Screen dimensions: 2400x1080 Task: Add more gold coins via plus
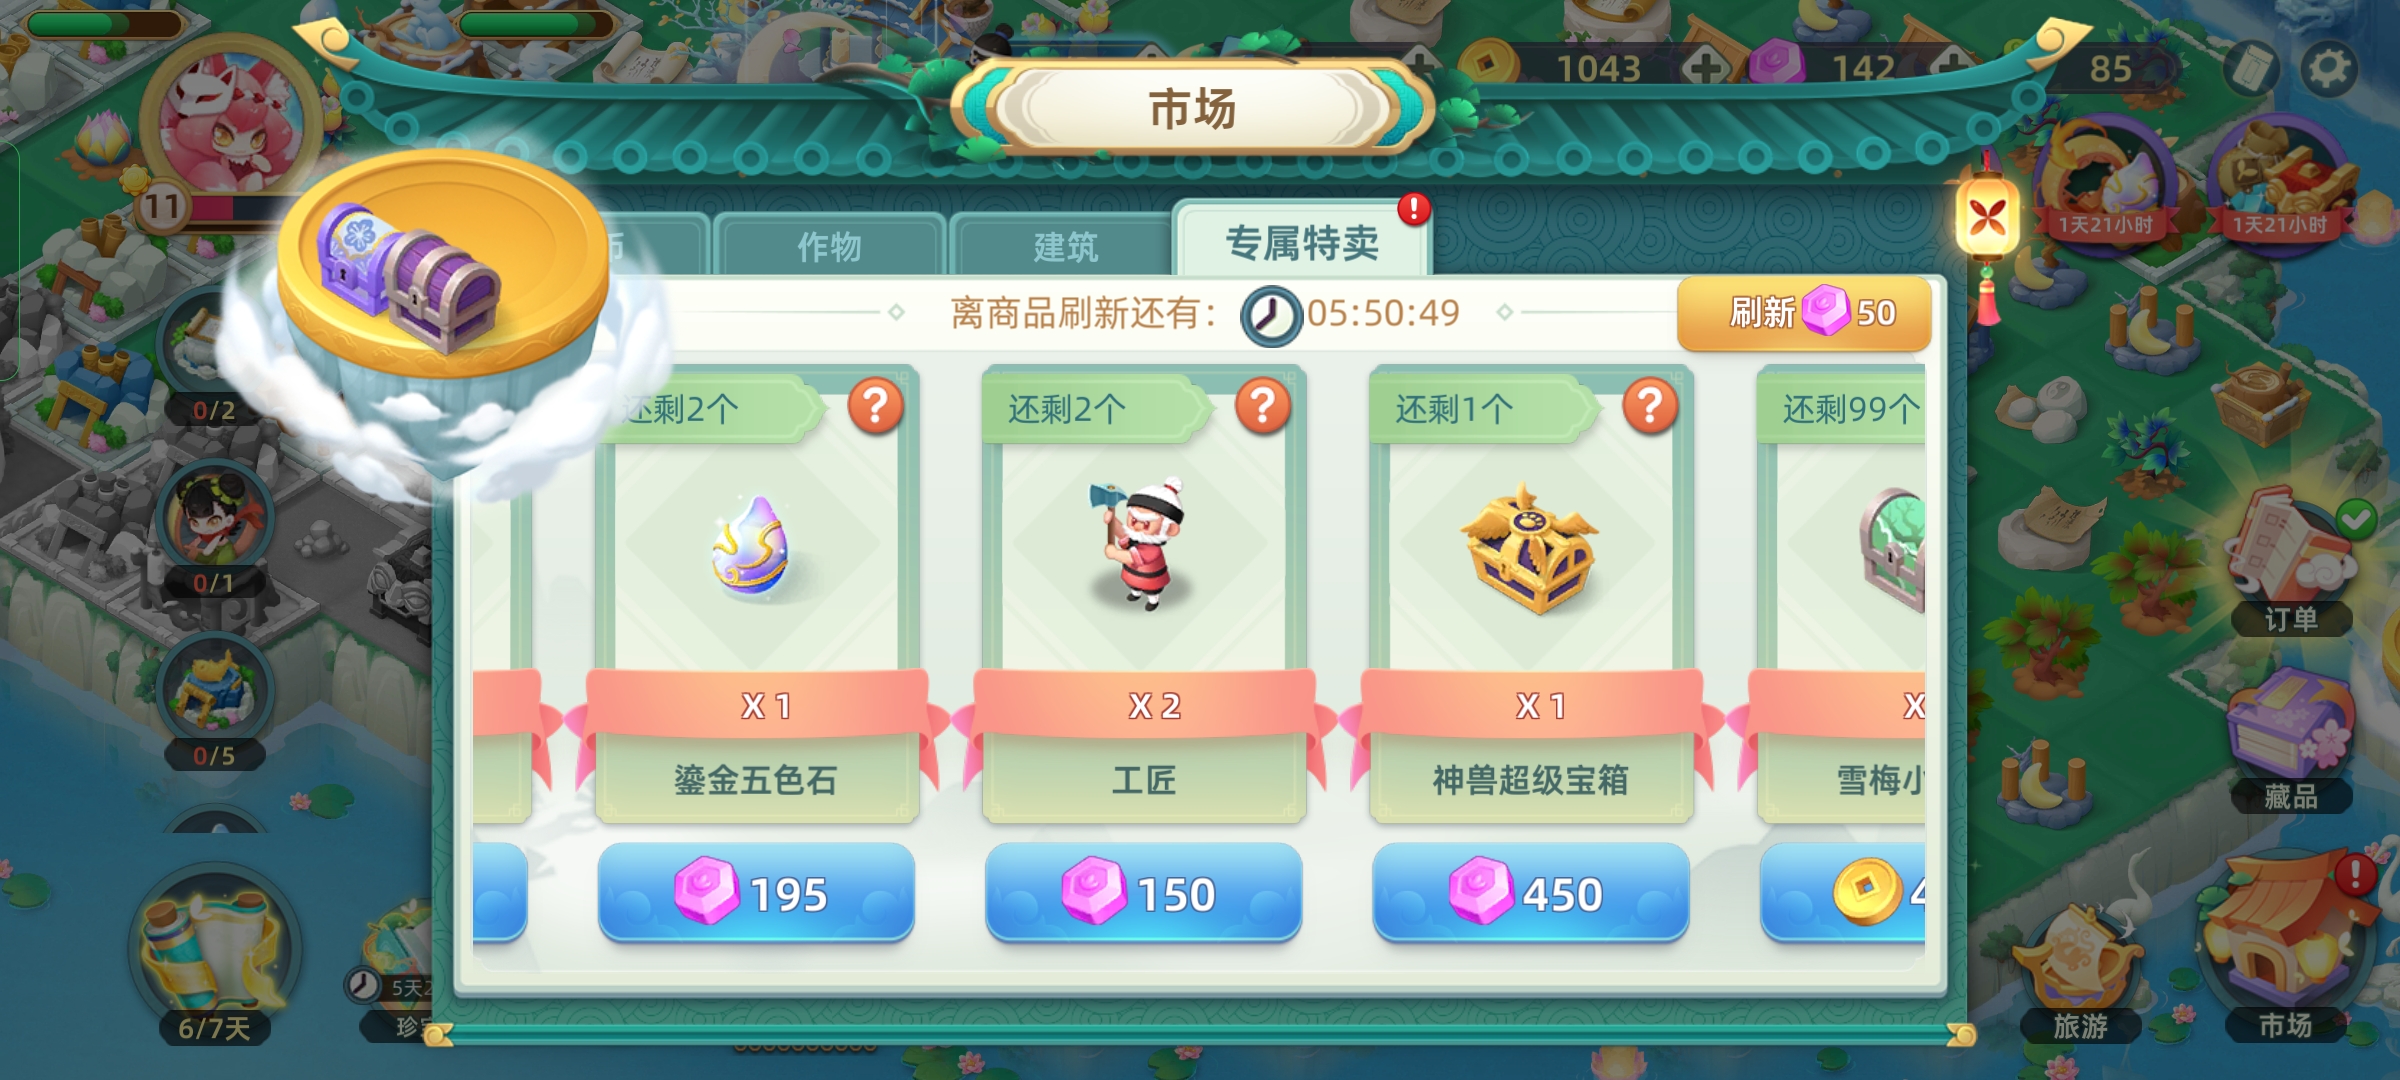click(x=1706, y=67)
